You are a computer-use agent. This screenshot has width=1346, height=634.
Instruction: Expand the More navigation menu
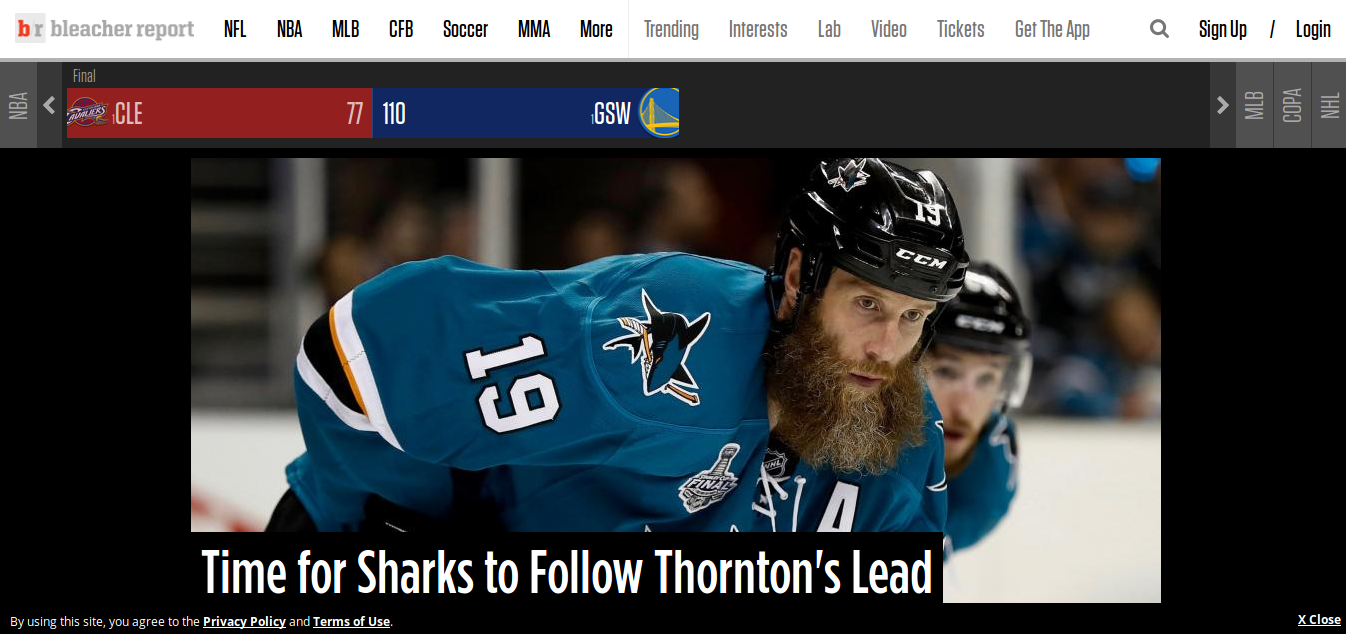(x=596, y=29)
